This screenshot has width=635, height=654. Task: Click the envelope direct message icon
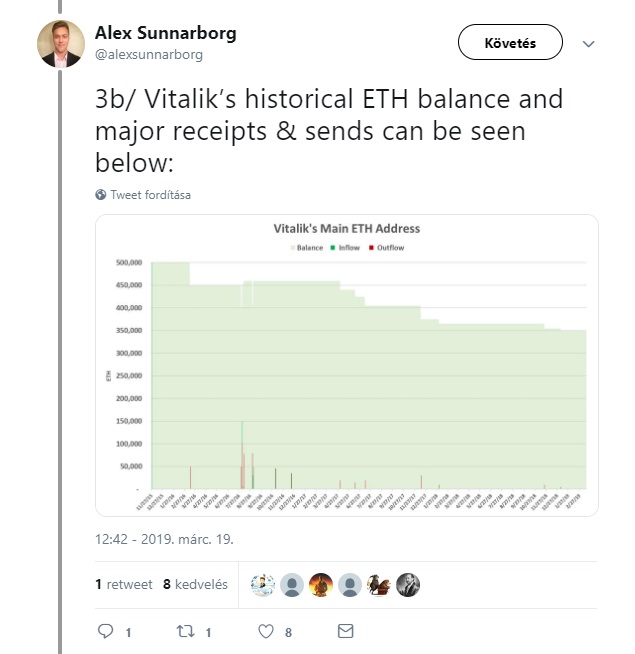[345, 631]
